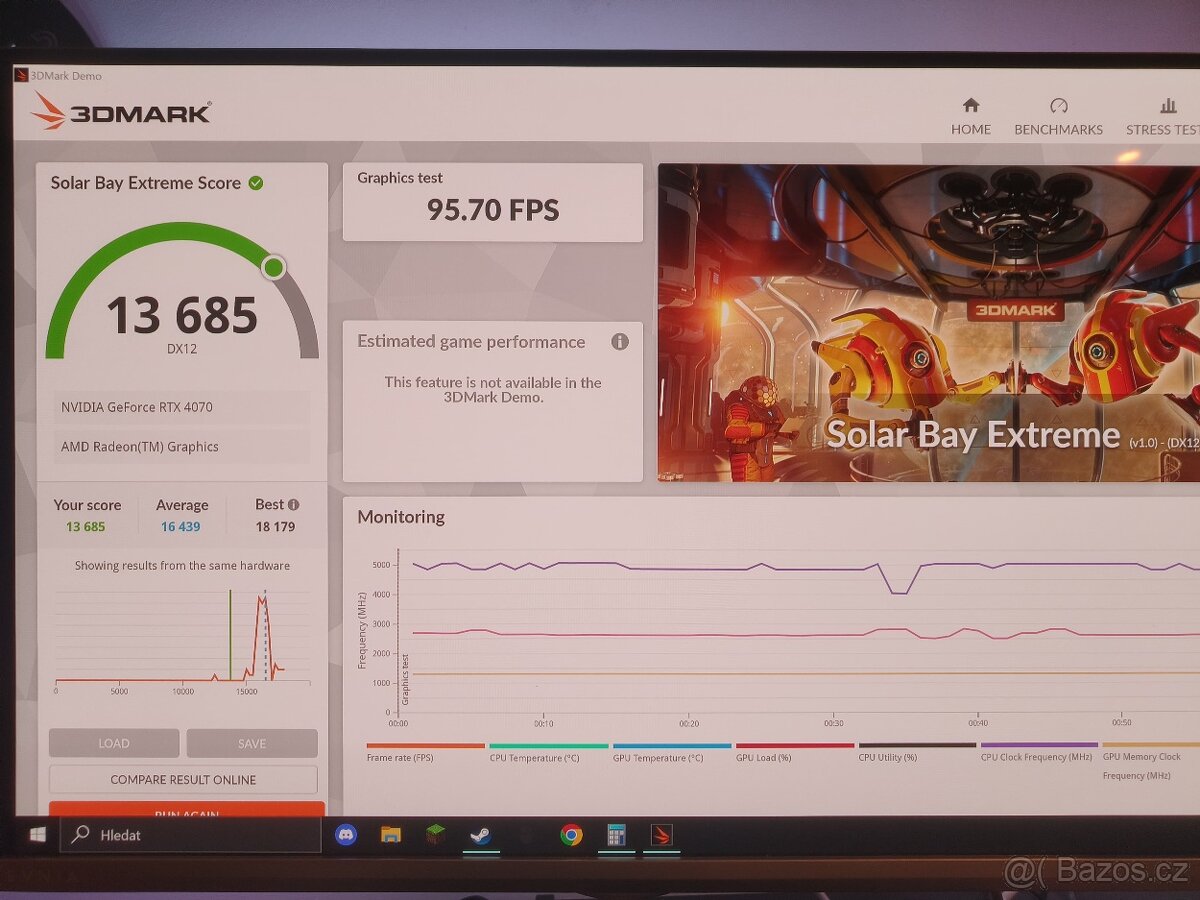Viewport: 1200px width, 900px height.
Task: Open the Home tab icon
Action: click(970, 106)
